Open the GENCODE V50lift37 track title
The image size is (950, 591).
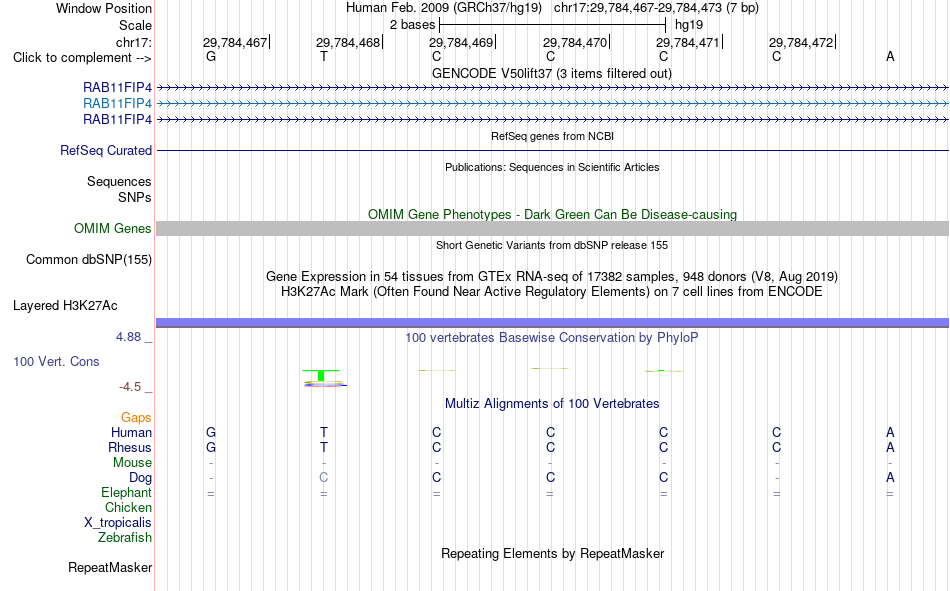552,73
